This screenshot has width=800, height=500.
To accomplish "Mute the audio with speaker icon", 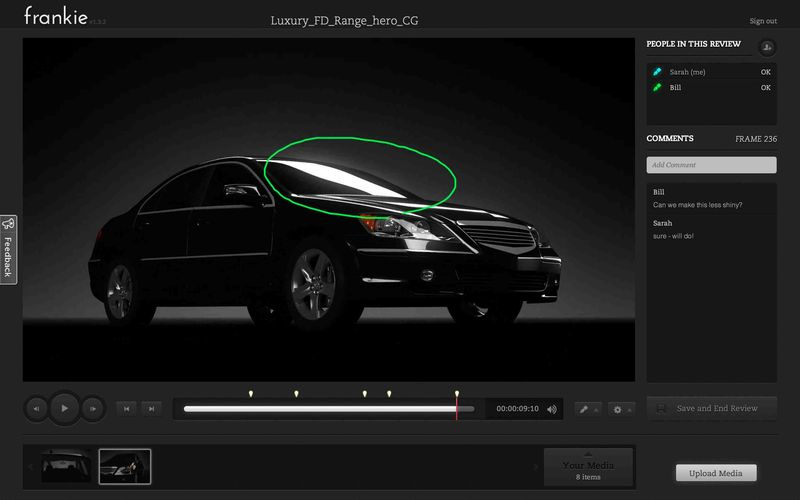I will [552, 409].
